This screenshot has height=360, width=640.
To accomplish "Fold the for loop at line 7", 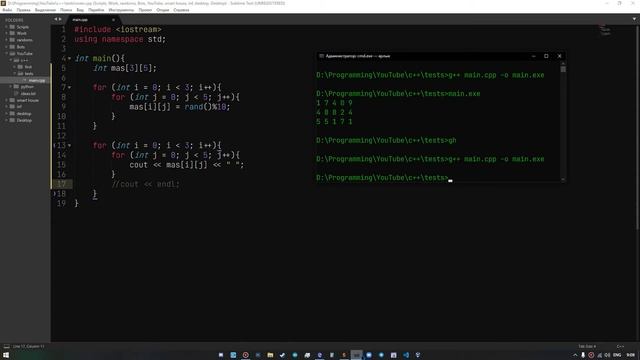I will 69,87.
